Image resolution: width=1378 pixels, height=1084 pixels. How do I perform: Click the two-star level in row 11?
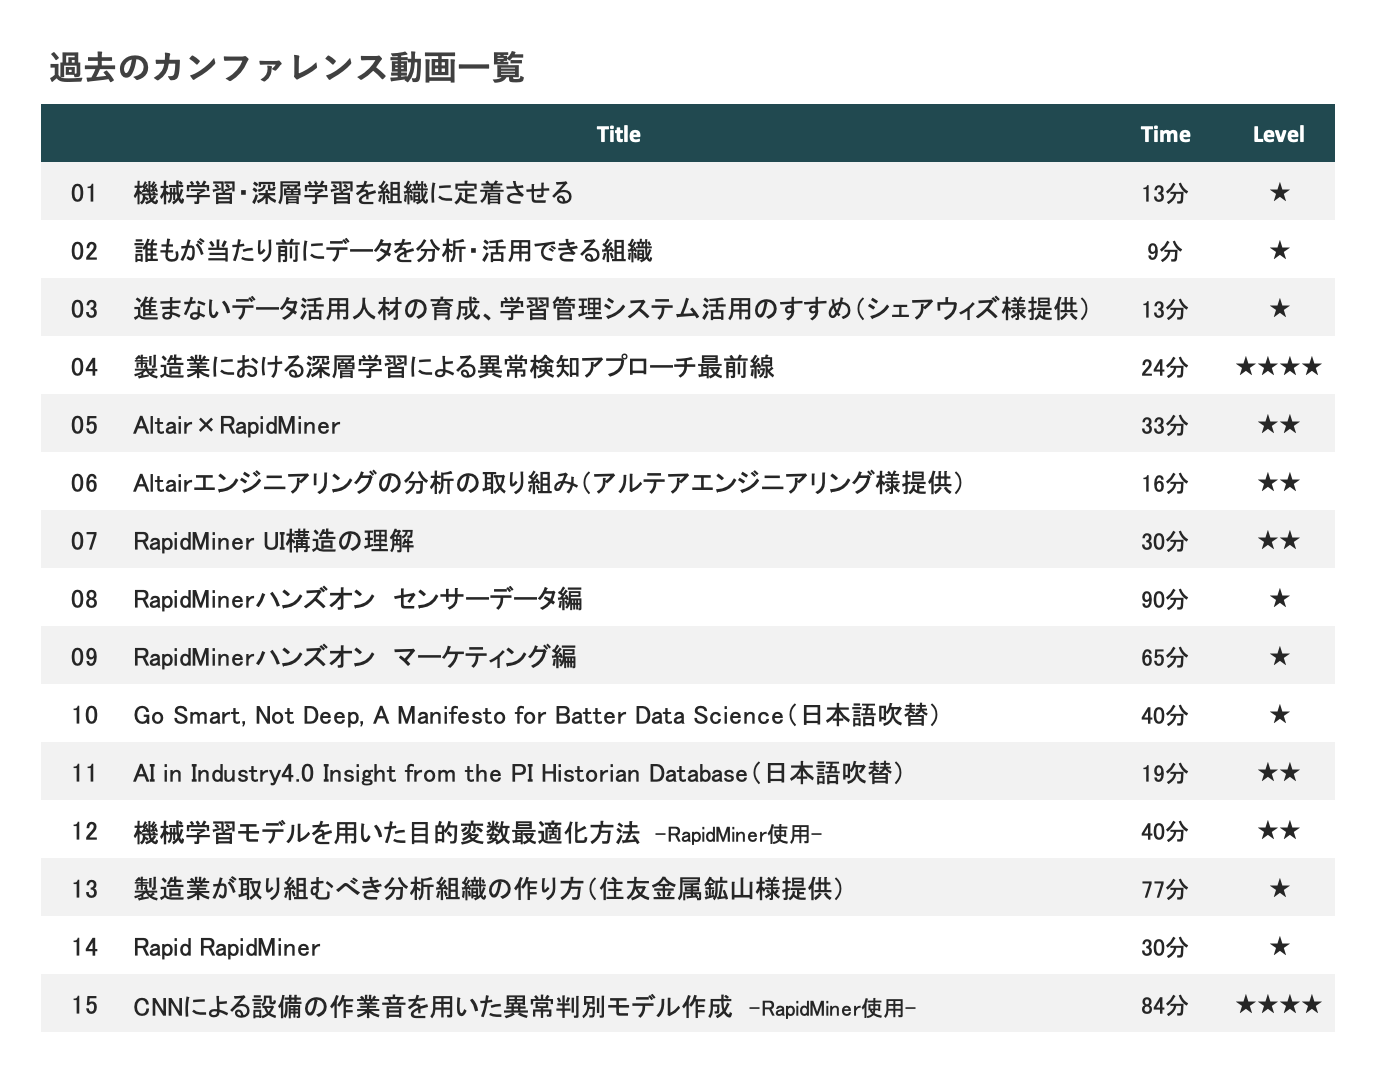pyautogui.click(x=1279, y=772)
